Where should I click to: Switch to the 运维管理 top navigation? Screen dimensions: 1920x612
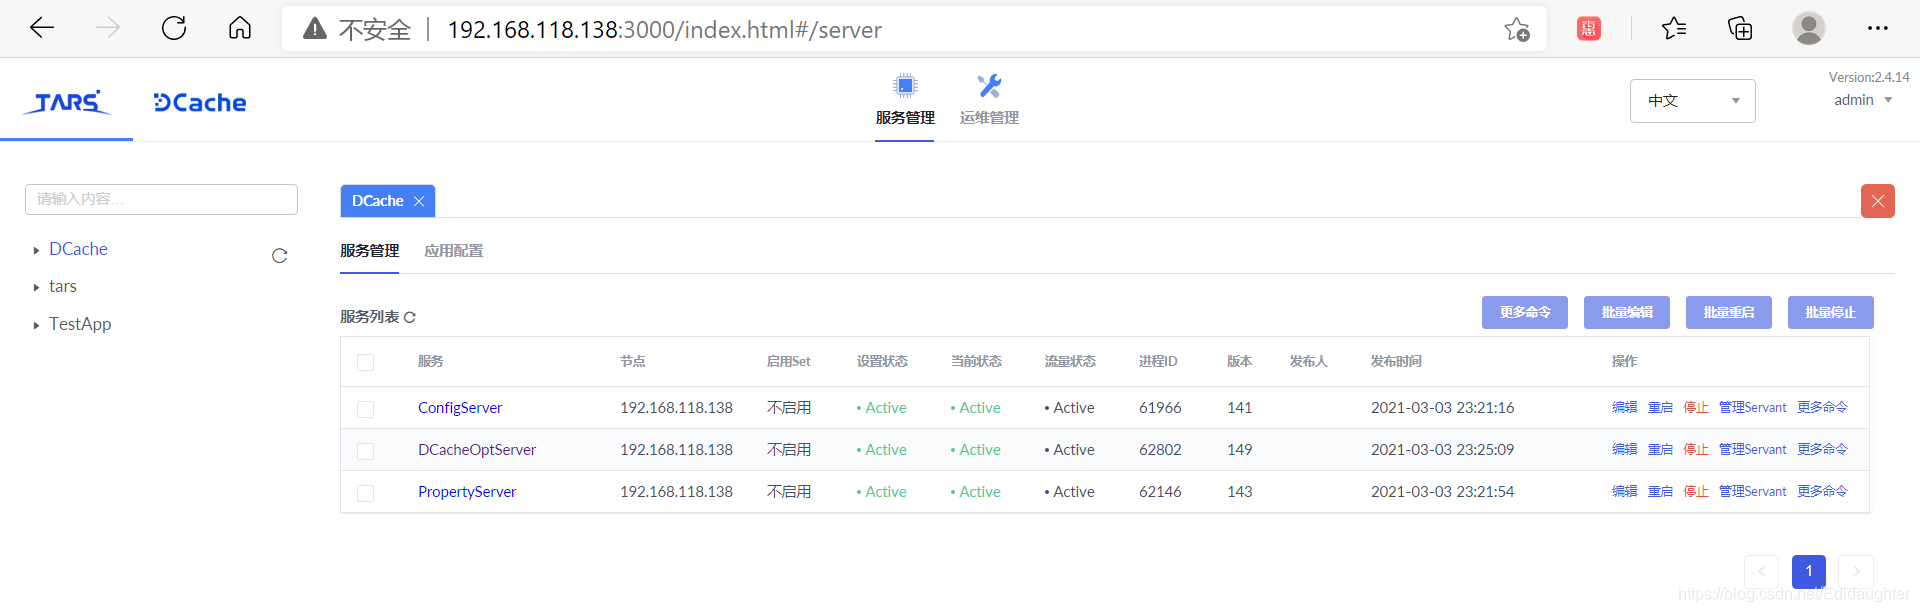click(989, 117)
